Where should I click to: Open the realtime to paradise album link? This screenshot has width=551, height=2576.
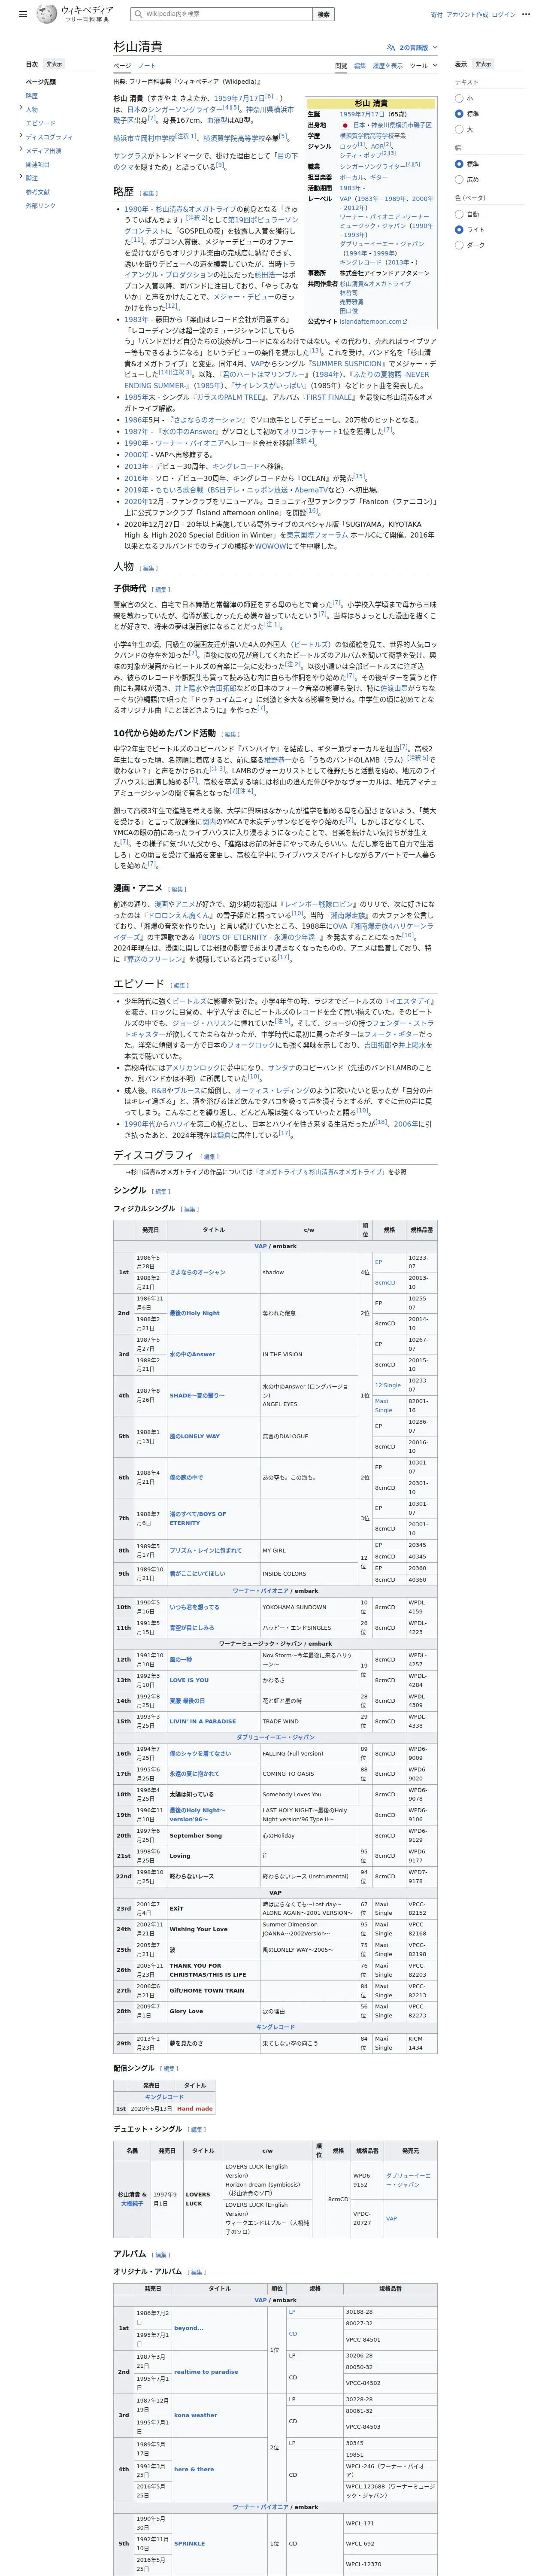click(x=206, y=2371)
